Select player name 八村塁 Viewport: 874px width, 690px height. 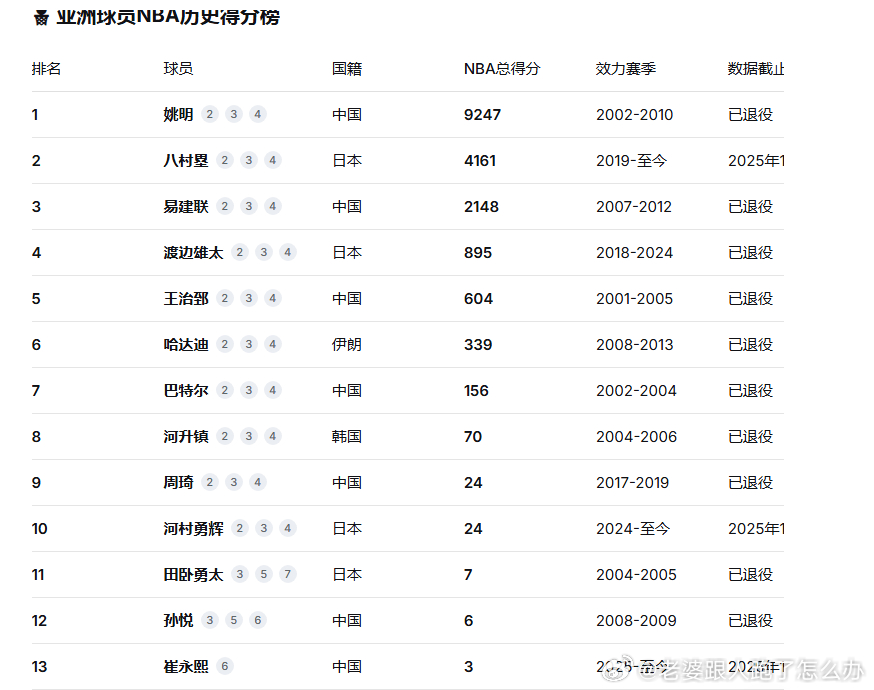coord(186,161)
